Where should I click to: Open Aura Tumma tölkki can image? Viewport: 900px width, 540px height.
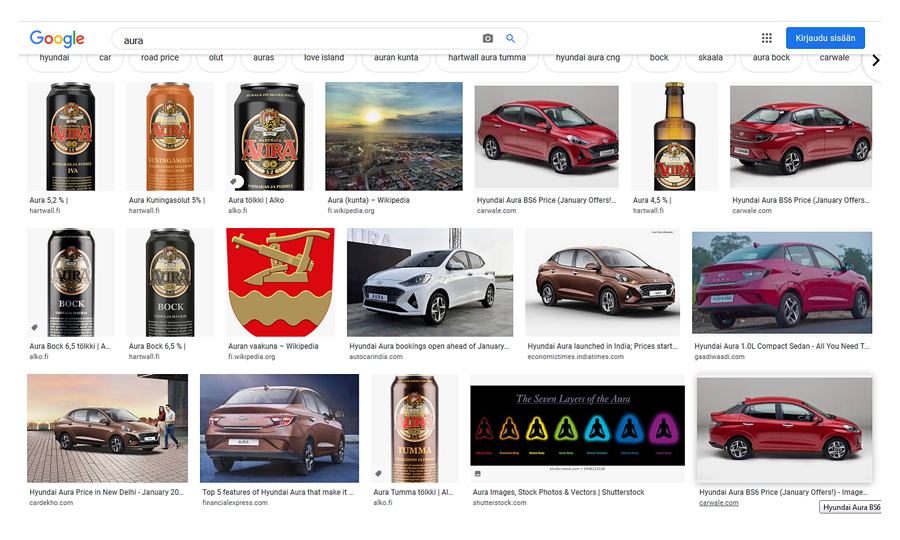[x=414, y=428]
